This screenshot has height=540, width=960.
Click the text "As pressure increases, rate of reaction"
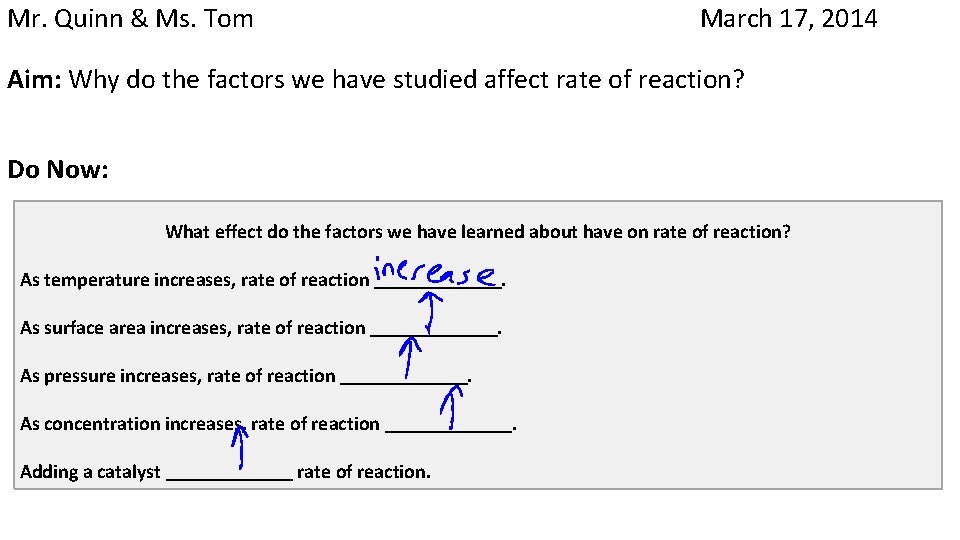pyautogui.click(x=178, y=377)
